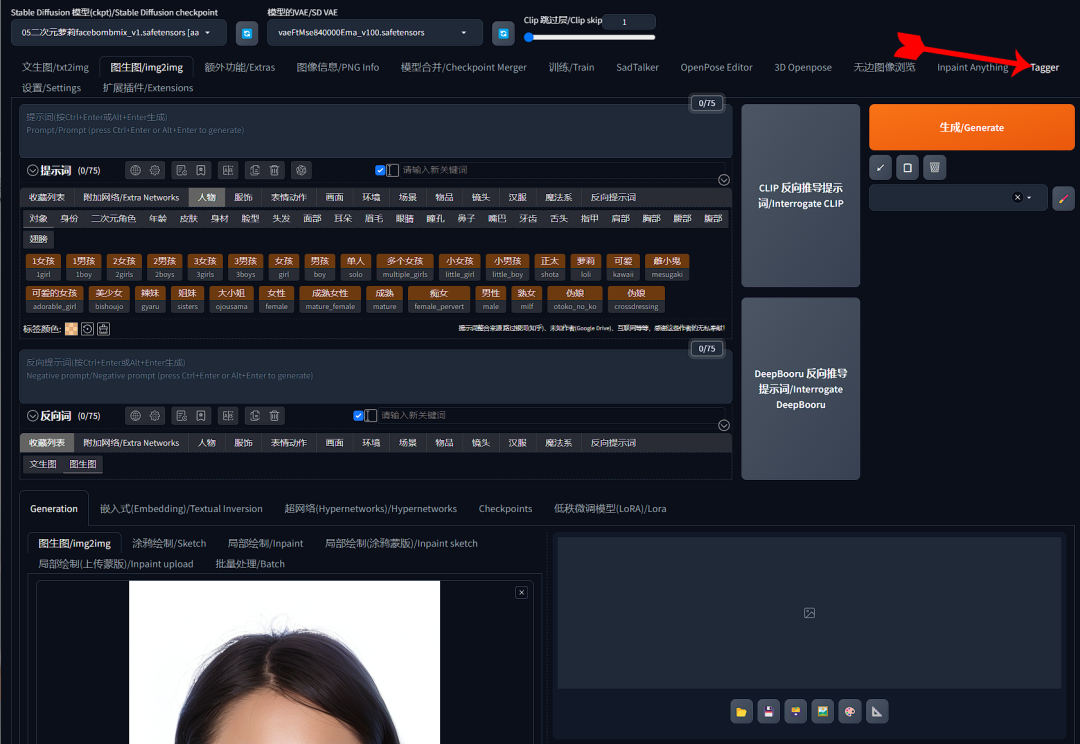Refresh the SD VAE list
The height and width of the screenshot is (744, 1080).
pyautogui.click(x=503, y=33)
